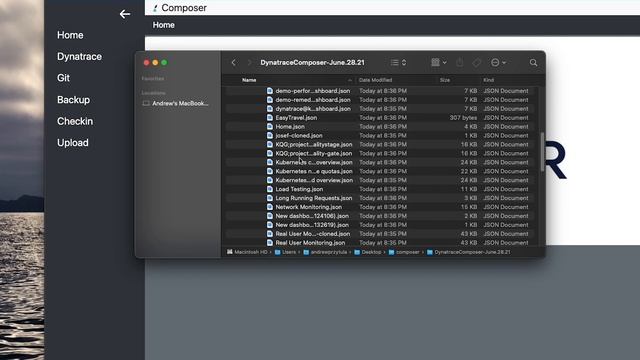Select the KQG;project...alitystage.json file
The height and width of the screenshot is (360, 640).
click(x=313, y=144)
